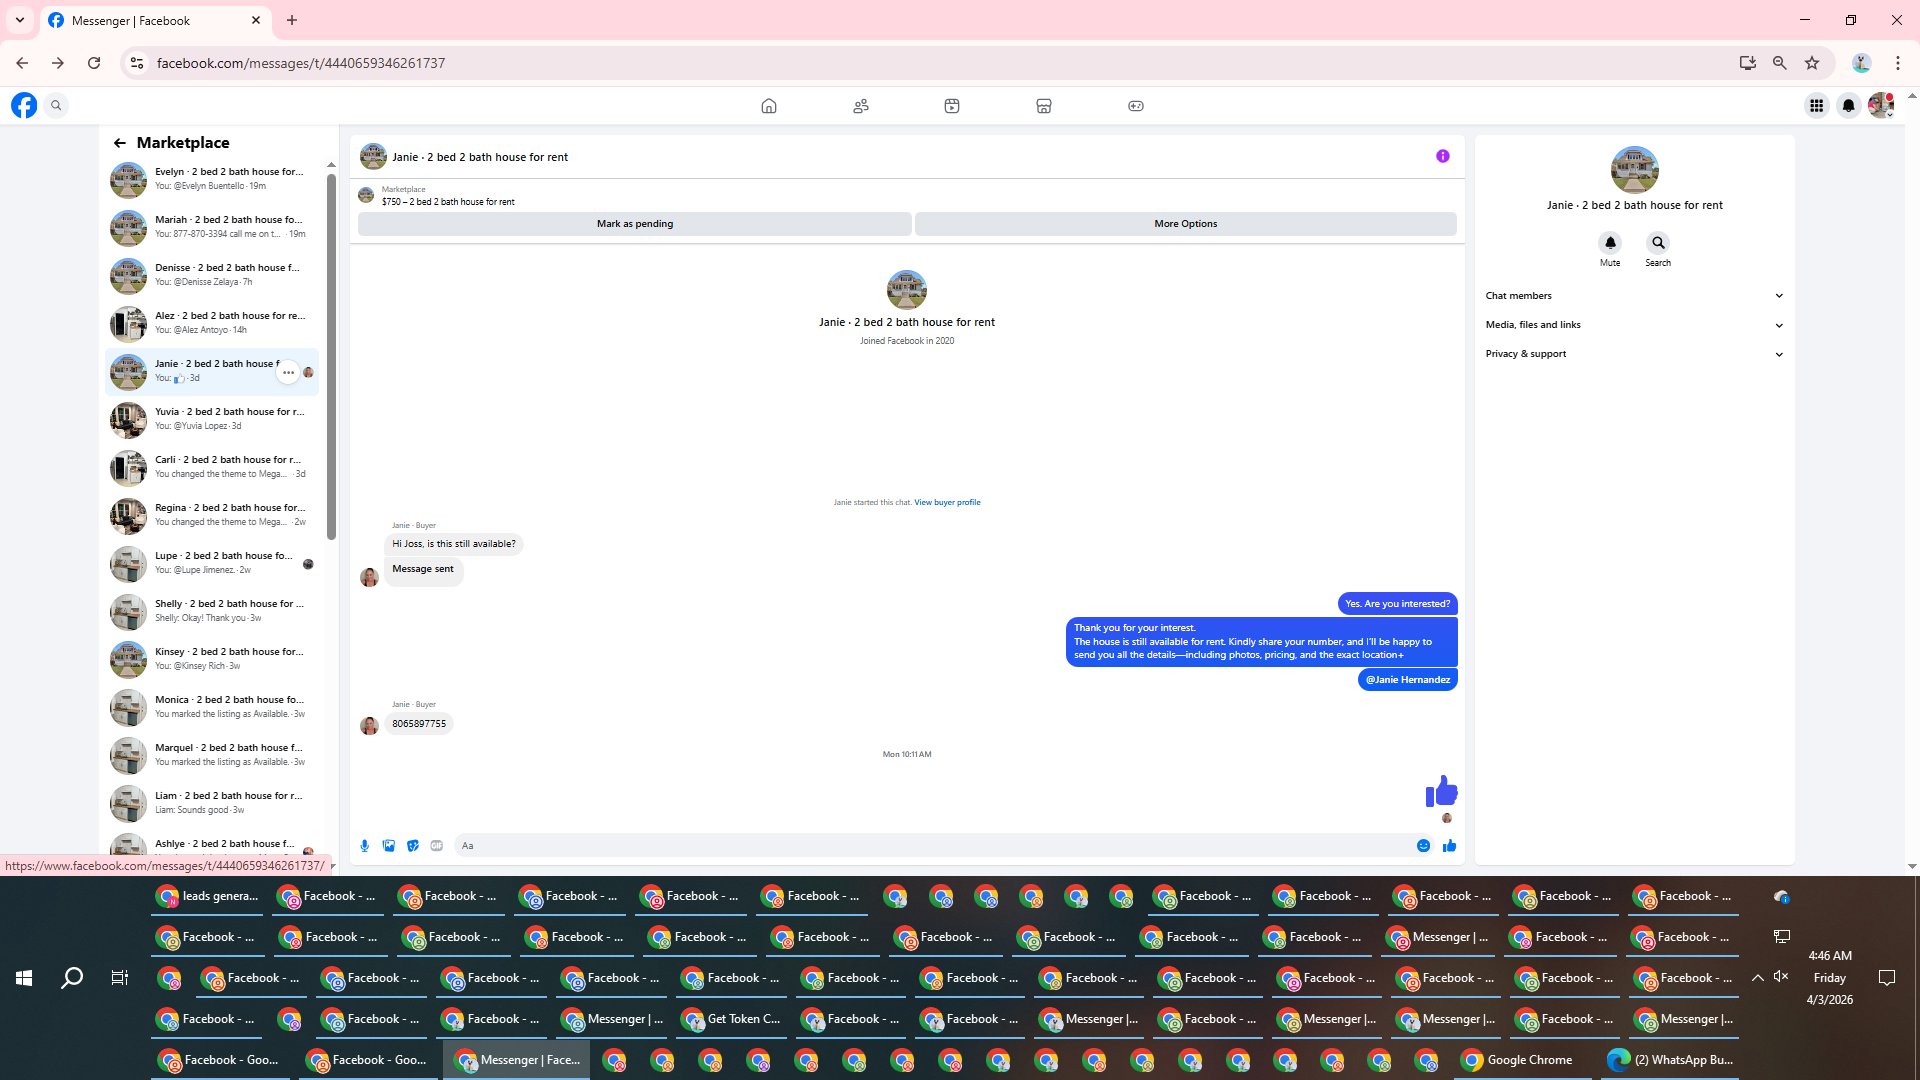Expand Media, files and links section
The image size is (1920, 1080).
click(x=1633, y=325)
